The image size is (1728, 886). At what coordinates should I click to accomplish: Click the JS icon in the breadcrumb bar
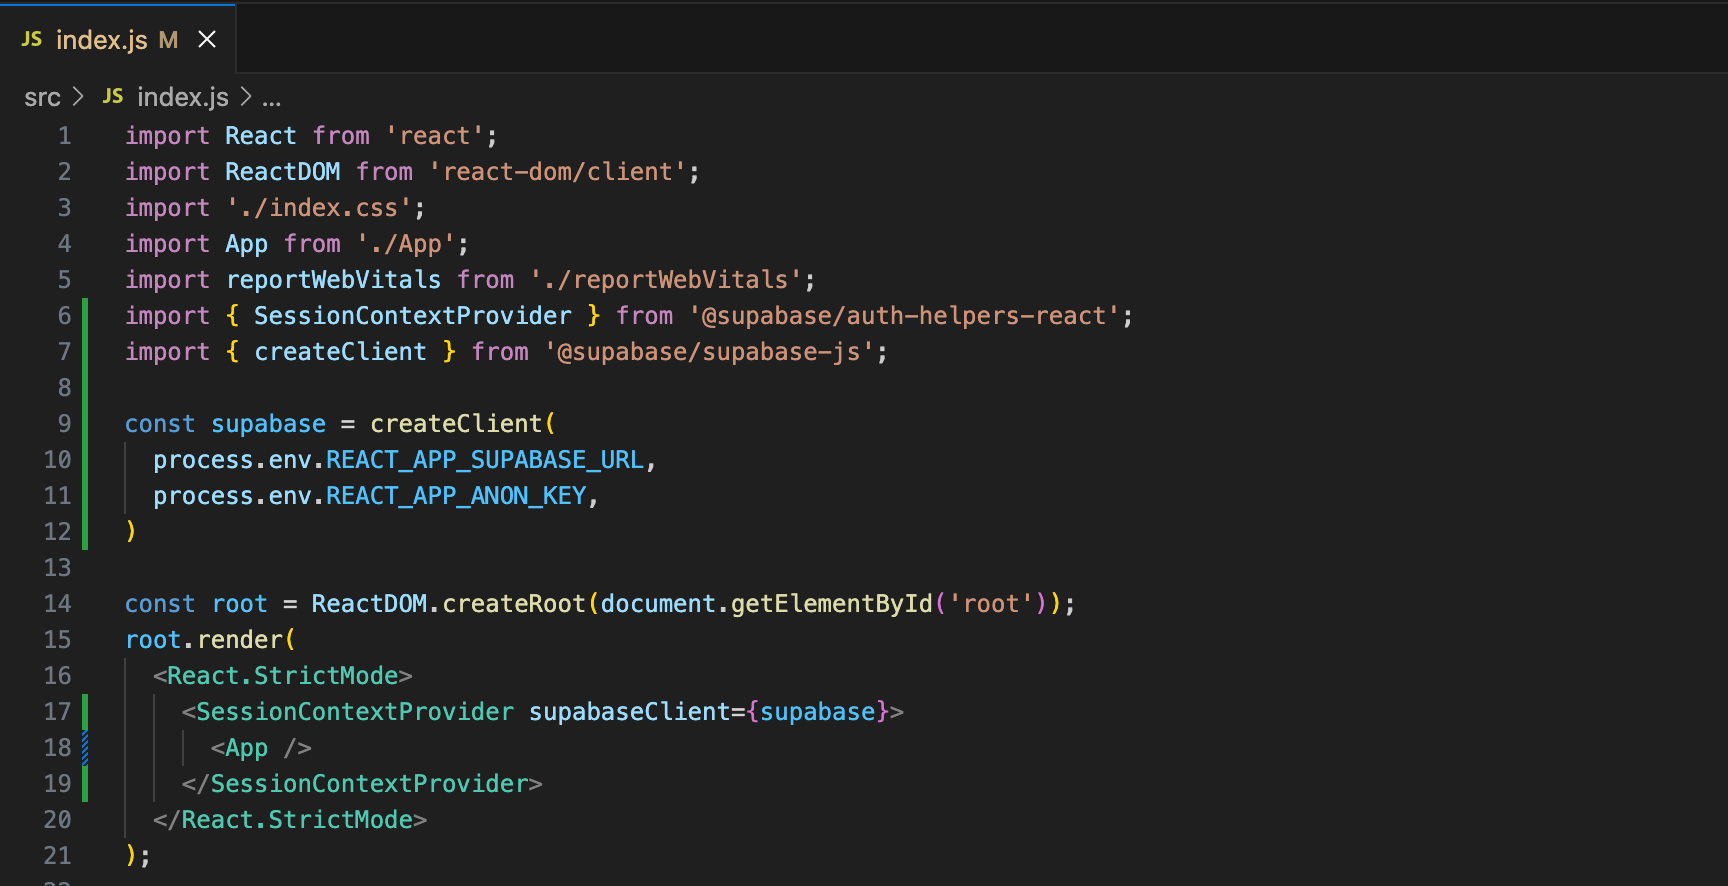(113, 96)
